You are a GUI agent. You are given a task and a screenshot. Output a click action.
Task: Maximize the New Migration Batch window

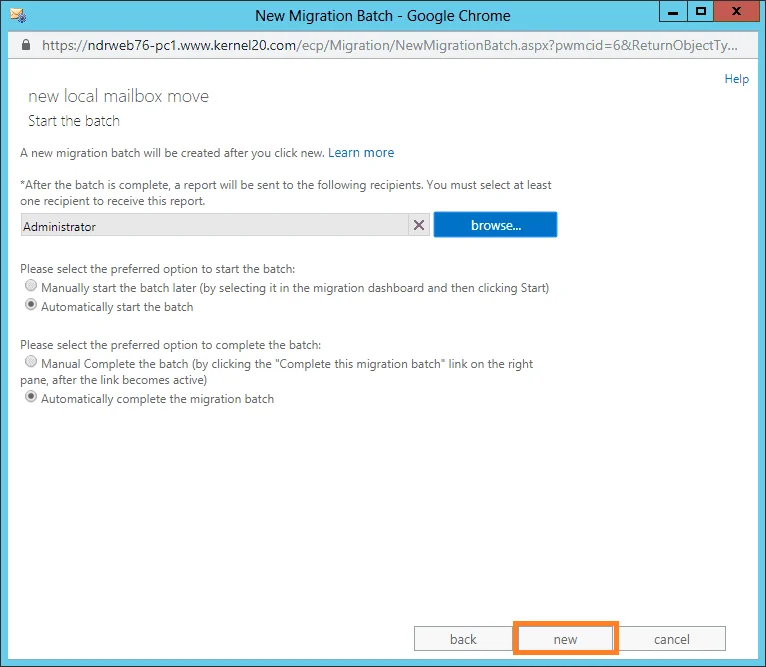click(x=700, y=12)
